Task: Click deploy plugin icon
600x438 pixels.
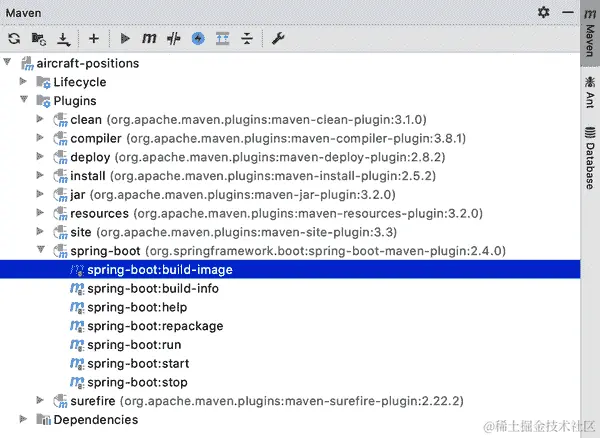Action: tap(60, 157)
